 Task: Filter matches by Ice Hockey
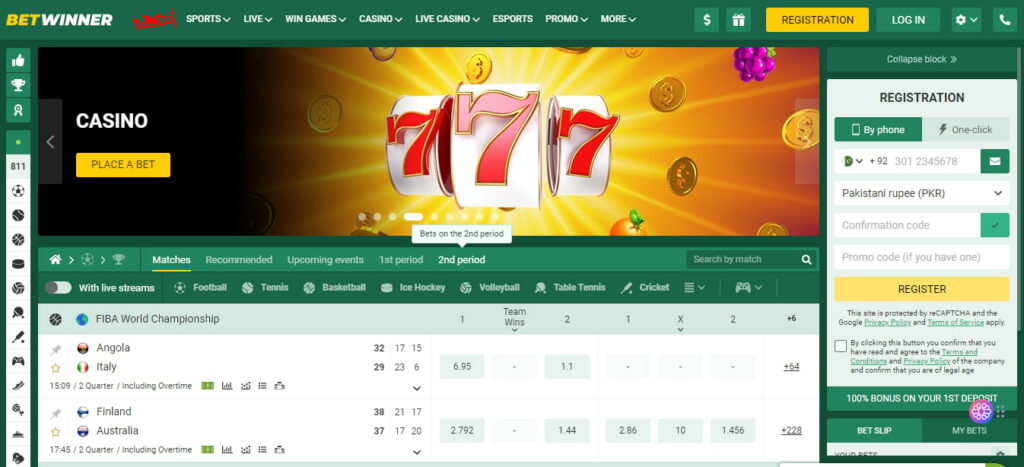coord(413,287)
